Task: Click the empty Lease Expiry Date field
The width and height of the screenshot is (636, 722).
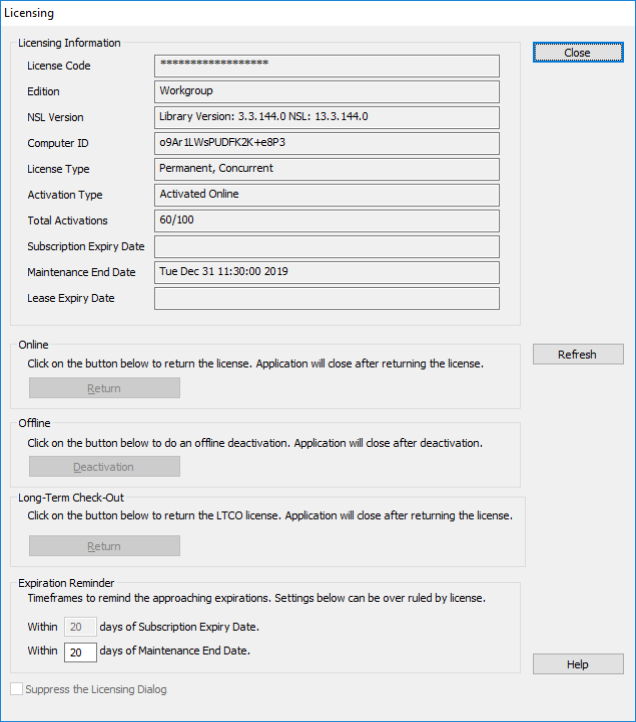Action: (326, 299)
